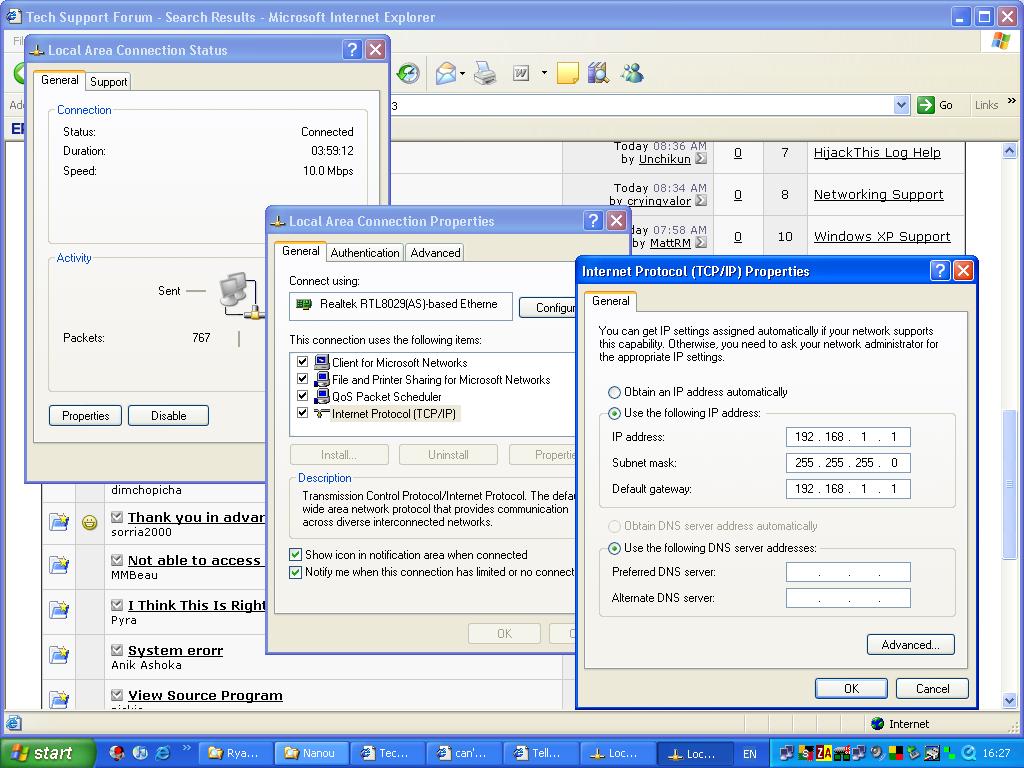Click scroll down arrow of IE page scrollbar

[x=1009, y=700]
